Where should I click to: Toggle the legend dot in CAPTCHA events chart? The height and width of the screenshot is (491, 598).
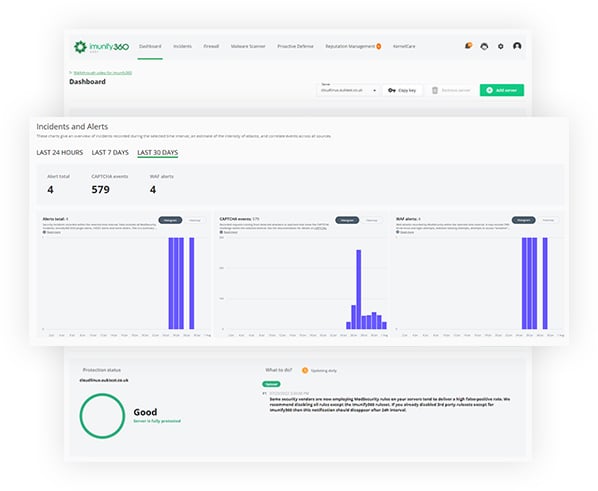pos(221,232)
